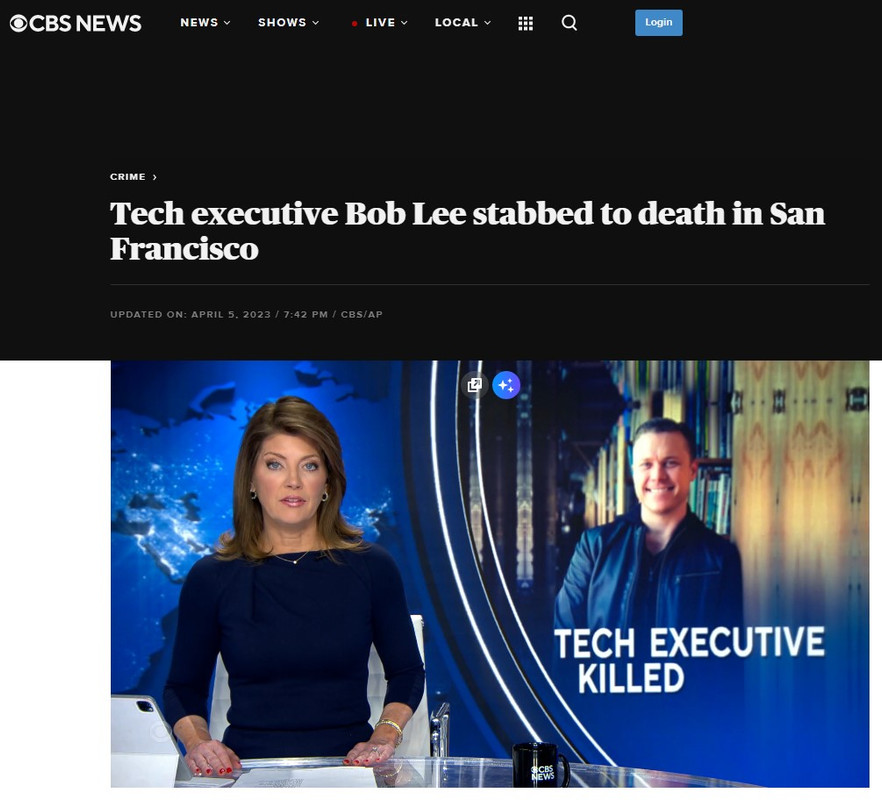Click the red LIVE indicator dot
The height and width of the screenshot is (800, 882).
354,24
